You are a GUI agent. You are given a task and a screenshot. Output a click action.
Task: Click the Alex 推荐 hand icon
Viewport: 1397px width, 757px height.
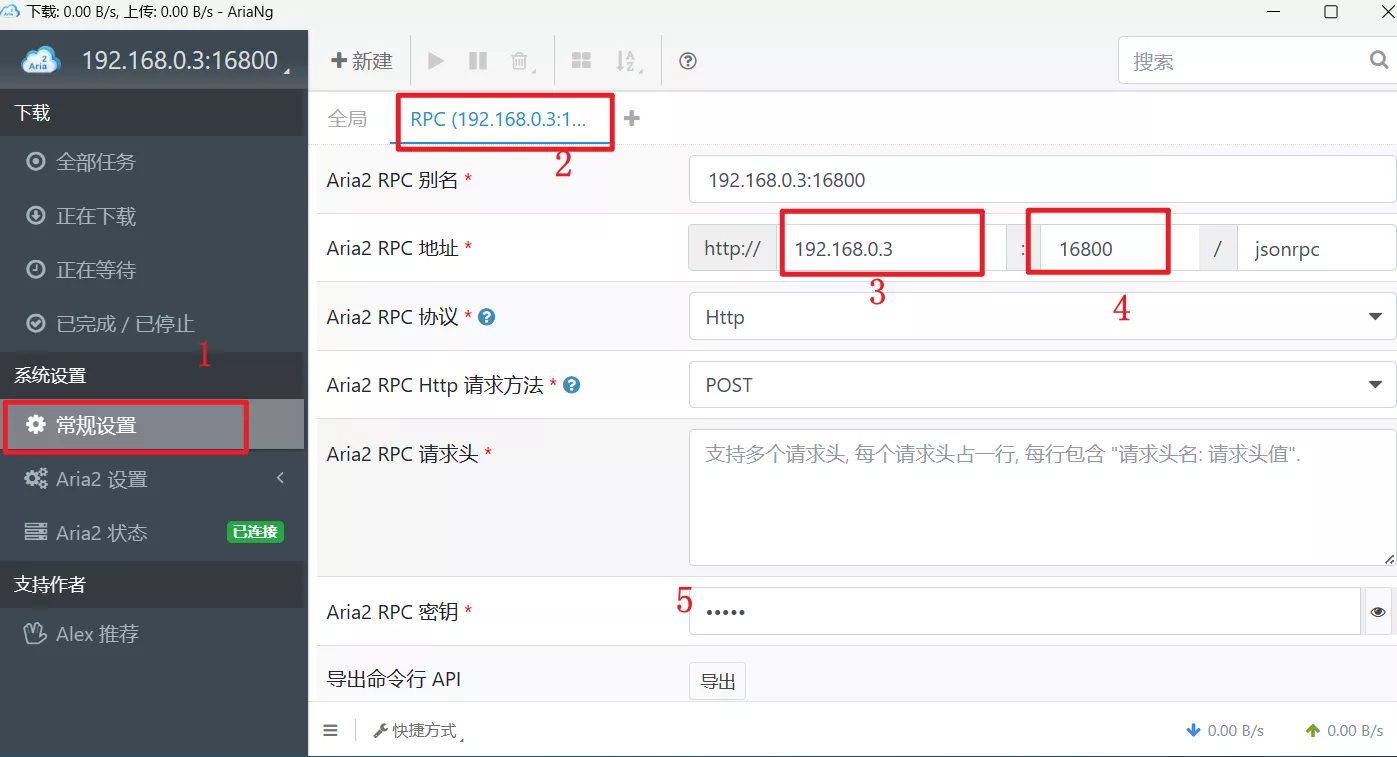(36, 633)
